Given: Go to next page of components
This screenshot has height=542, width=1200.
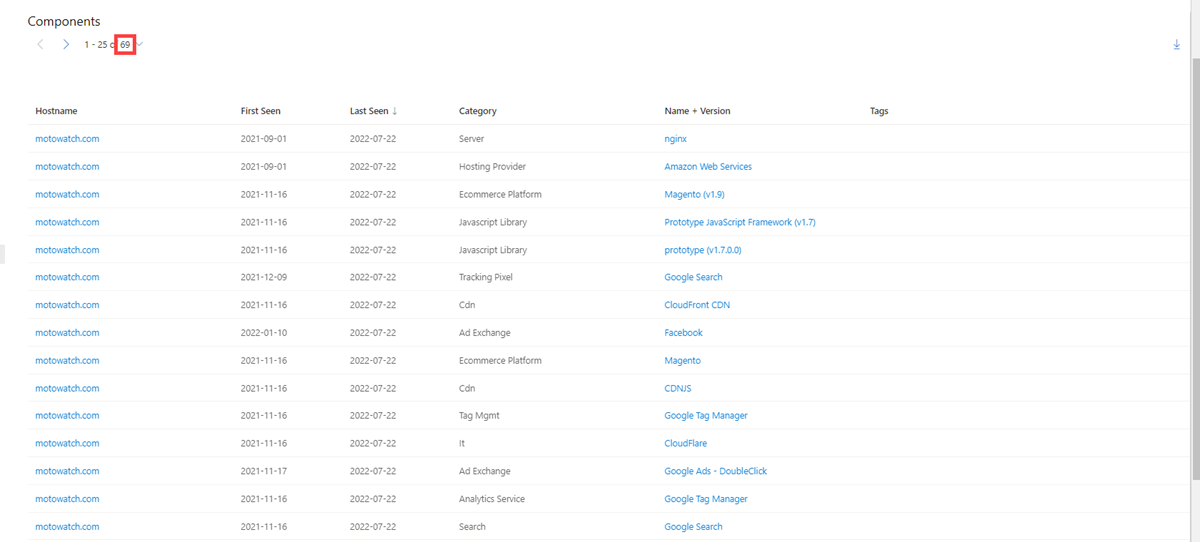Looking at the screenshot, I should 66,45.
